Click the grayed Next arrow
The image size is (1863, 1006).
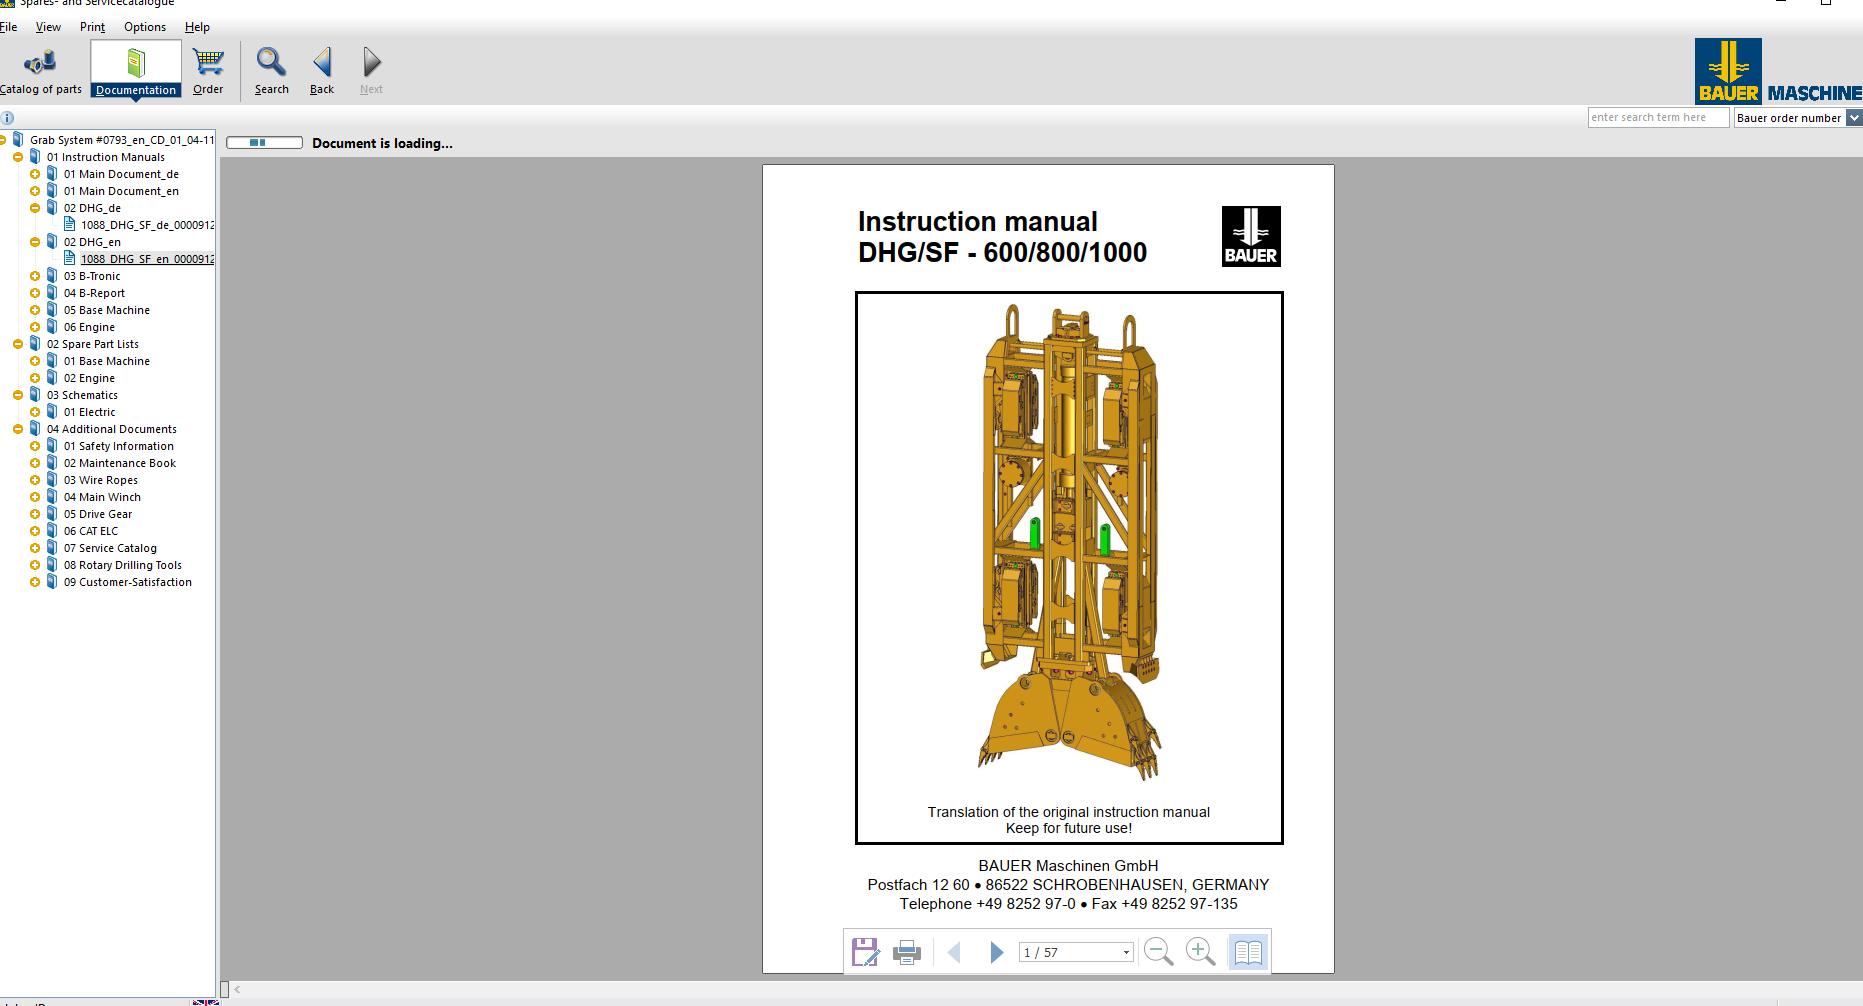point(371,72)
